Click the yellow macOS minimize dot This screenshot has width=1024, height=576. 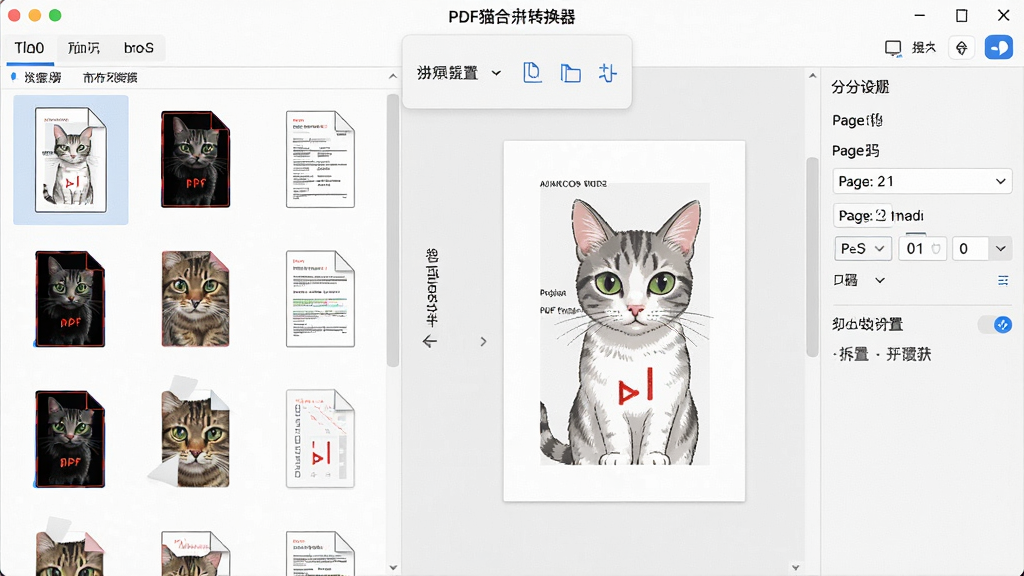click(x=35, y=15)
